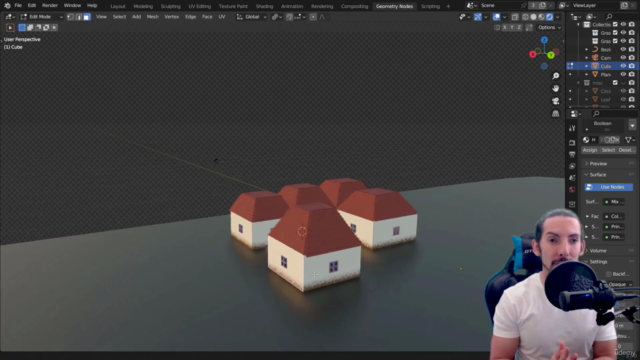Viewport: 640px width, 360px height.
Task: Open the Tool properties tab
Action: point(572,128)
